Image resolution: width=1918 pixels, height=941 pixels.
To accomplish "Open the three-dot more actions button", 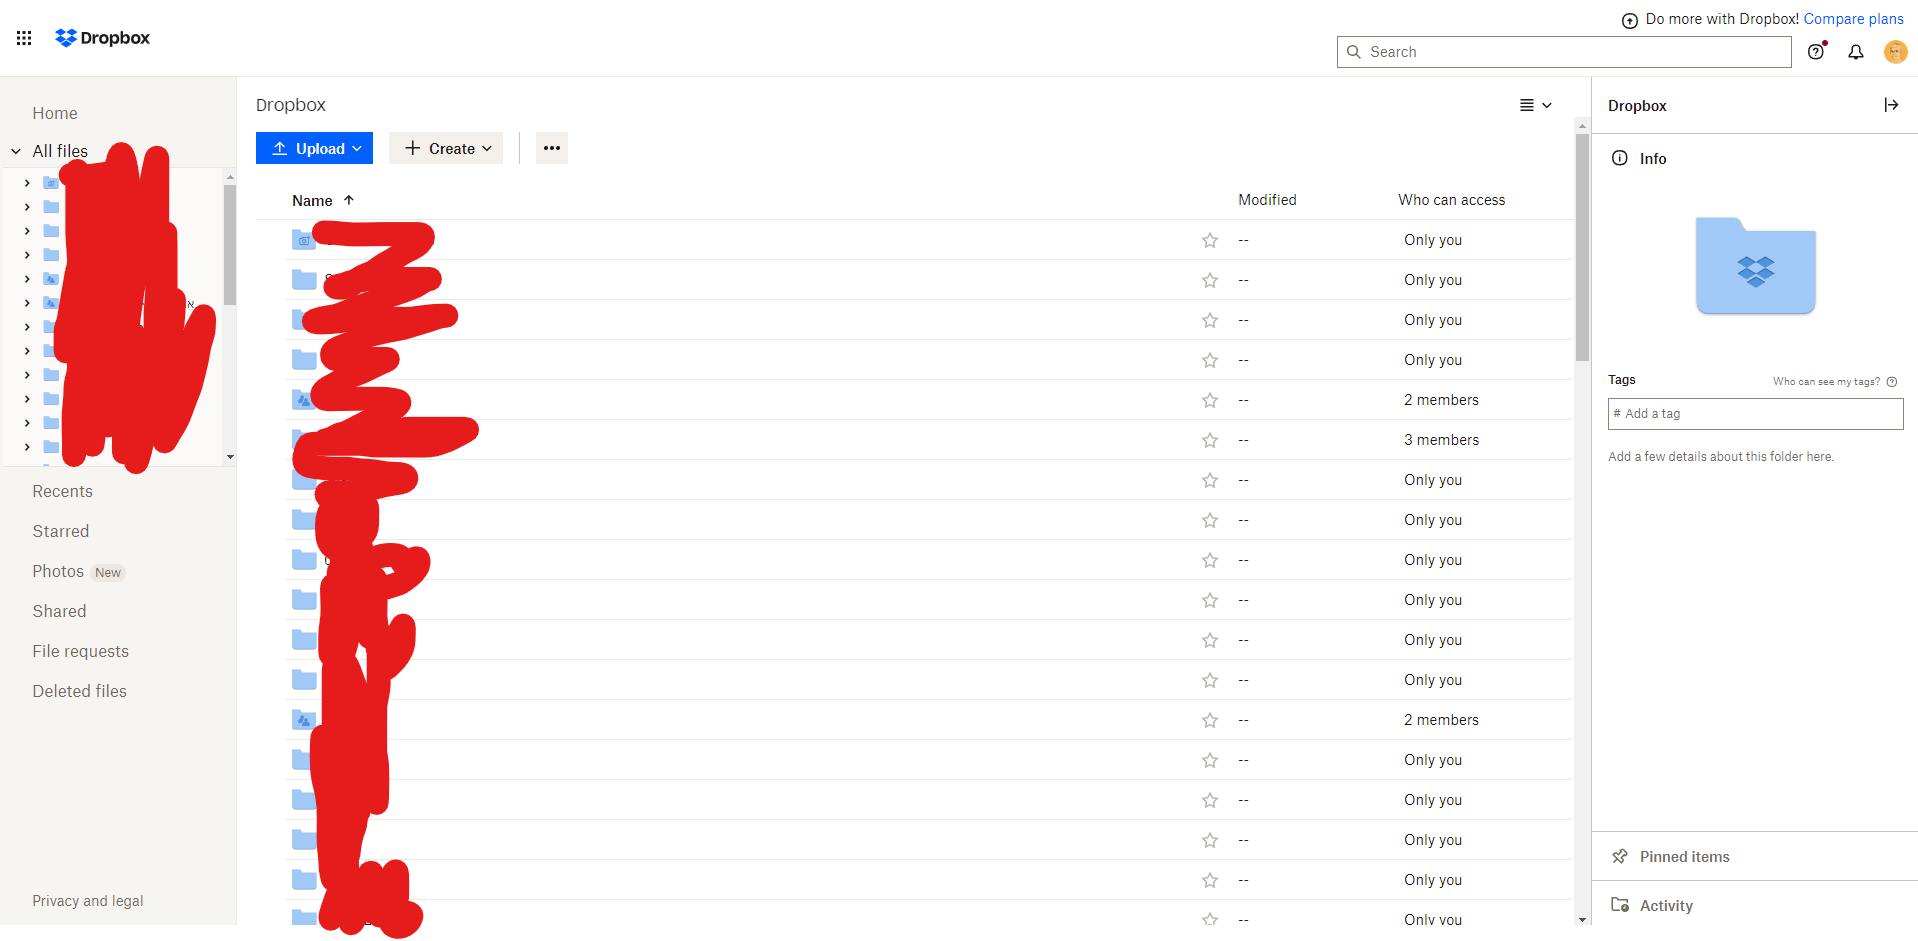I will [x=552, y=148].
